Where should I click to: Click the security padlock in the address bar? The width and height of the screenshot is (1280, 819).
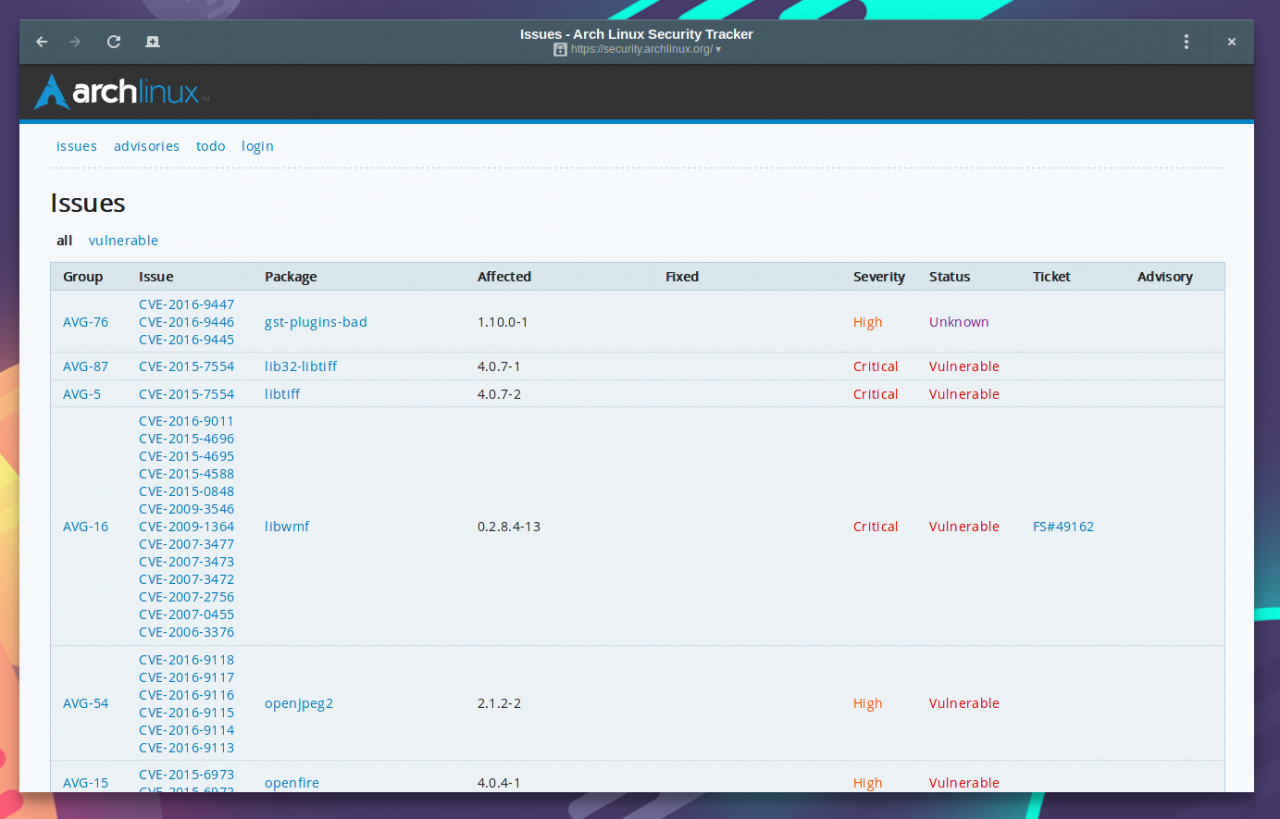[560, 49]
